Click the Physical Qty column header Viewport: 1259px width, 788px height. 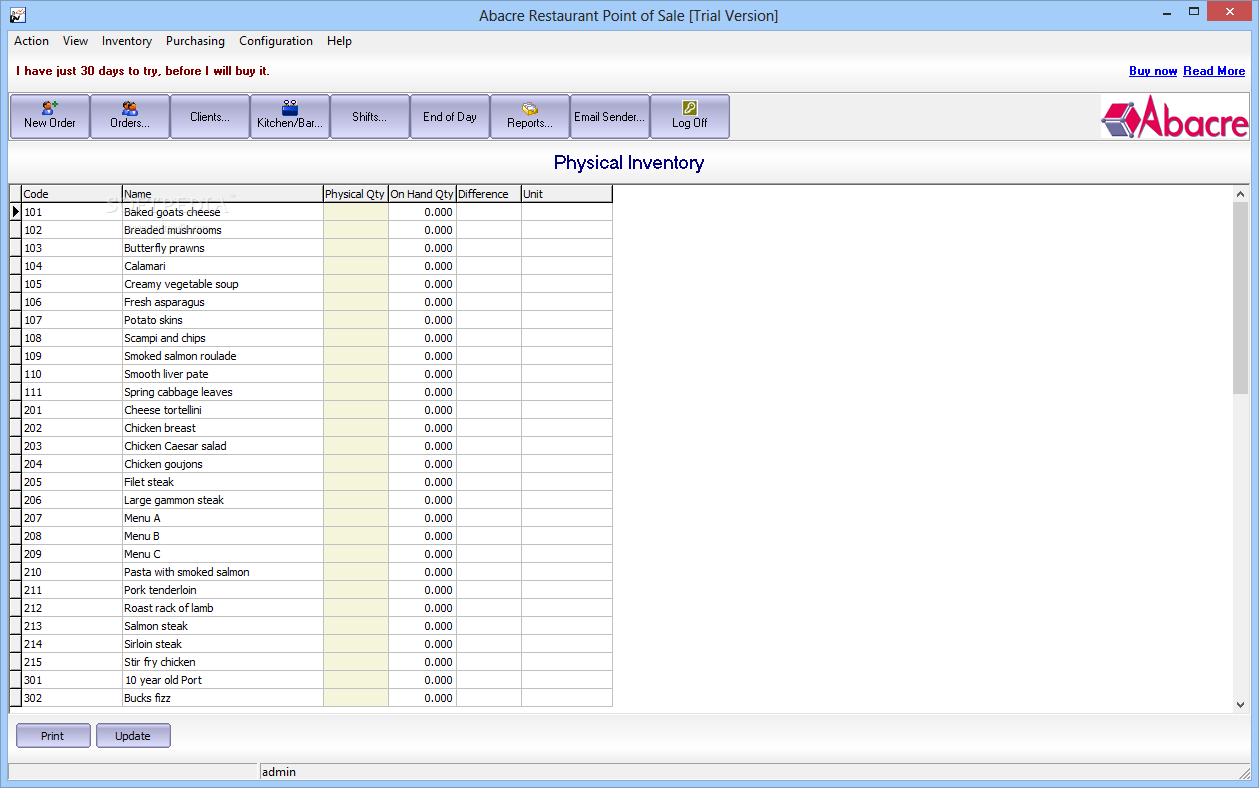(x=356, y=194)
